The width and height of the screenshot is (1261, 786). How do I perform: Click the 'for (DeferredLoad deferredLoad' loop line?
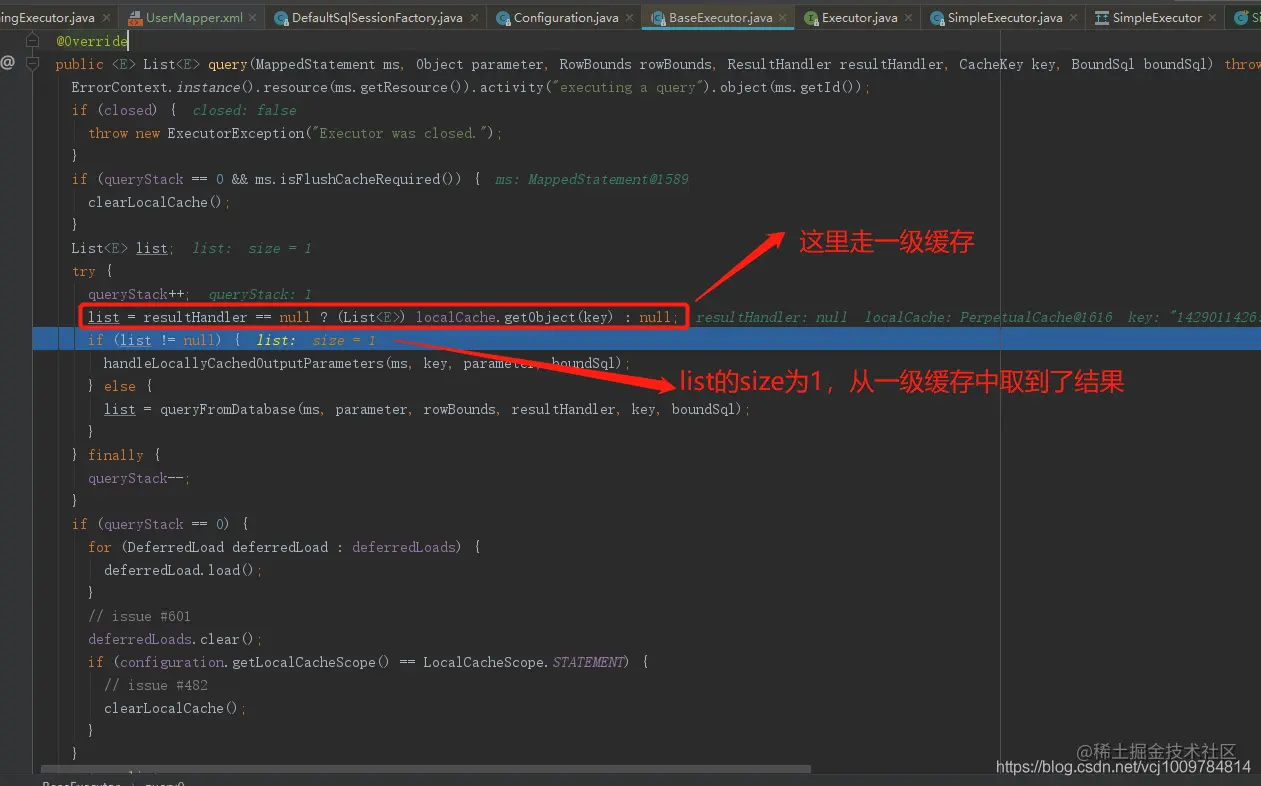(x=284, y=547)
